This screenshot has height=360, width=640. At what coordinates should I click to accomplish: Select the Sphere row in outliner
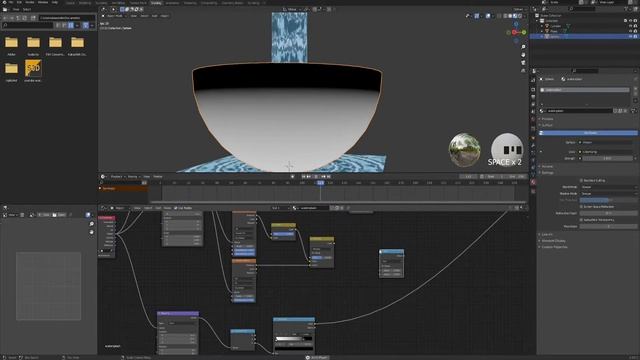coord(584,36)
